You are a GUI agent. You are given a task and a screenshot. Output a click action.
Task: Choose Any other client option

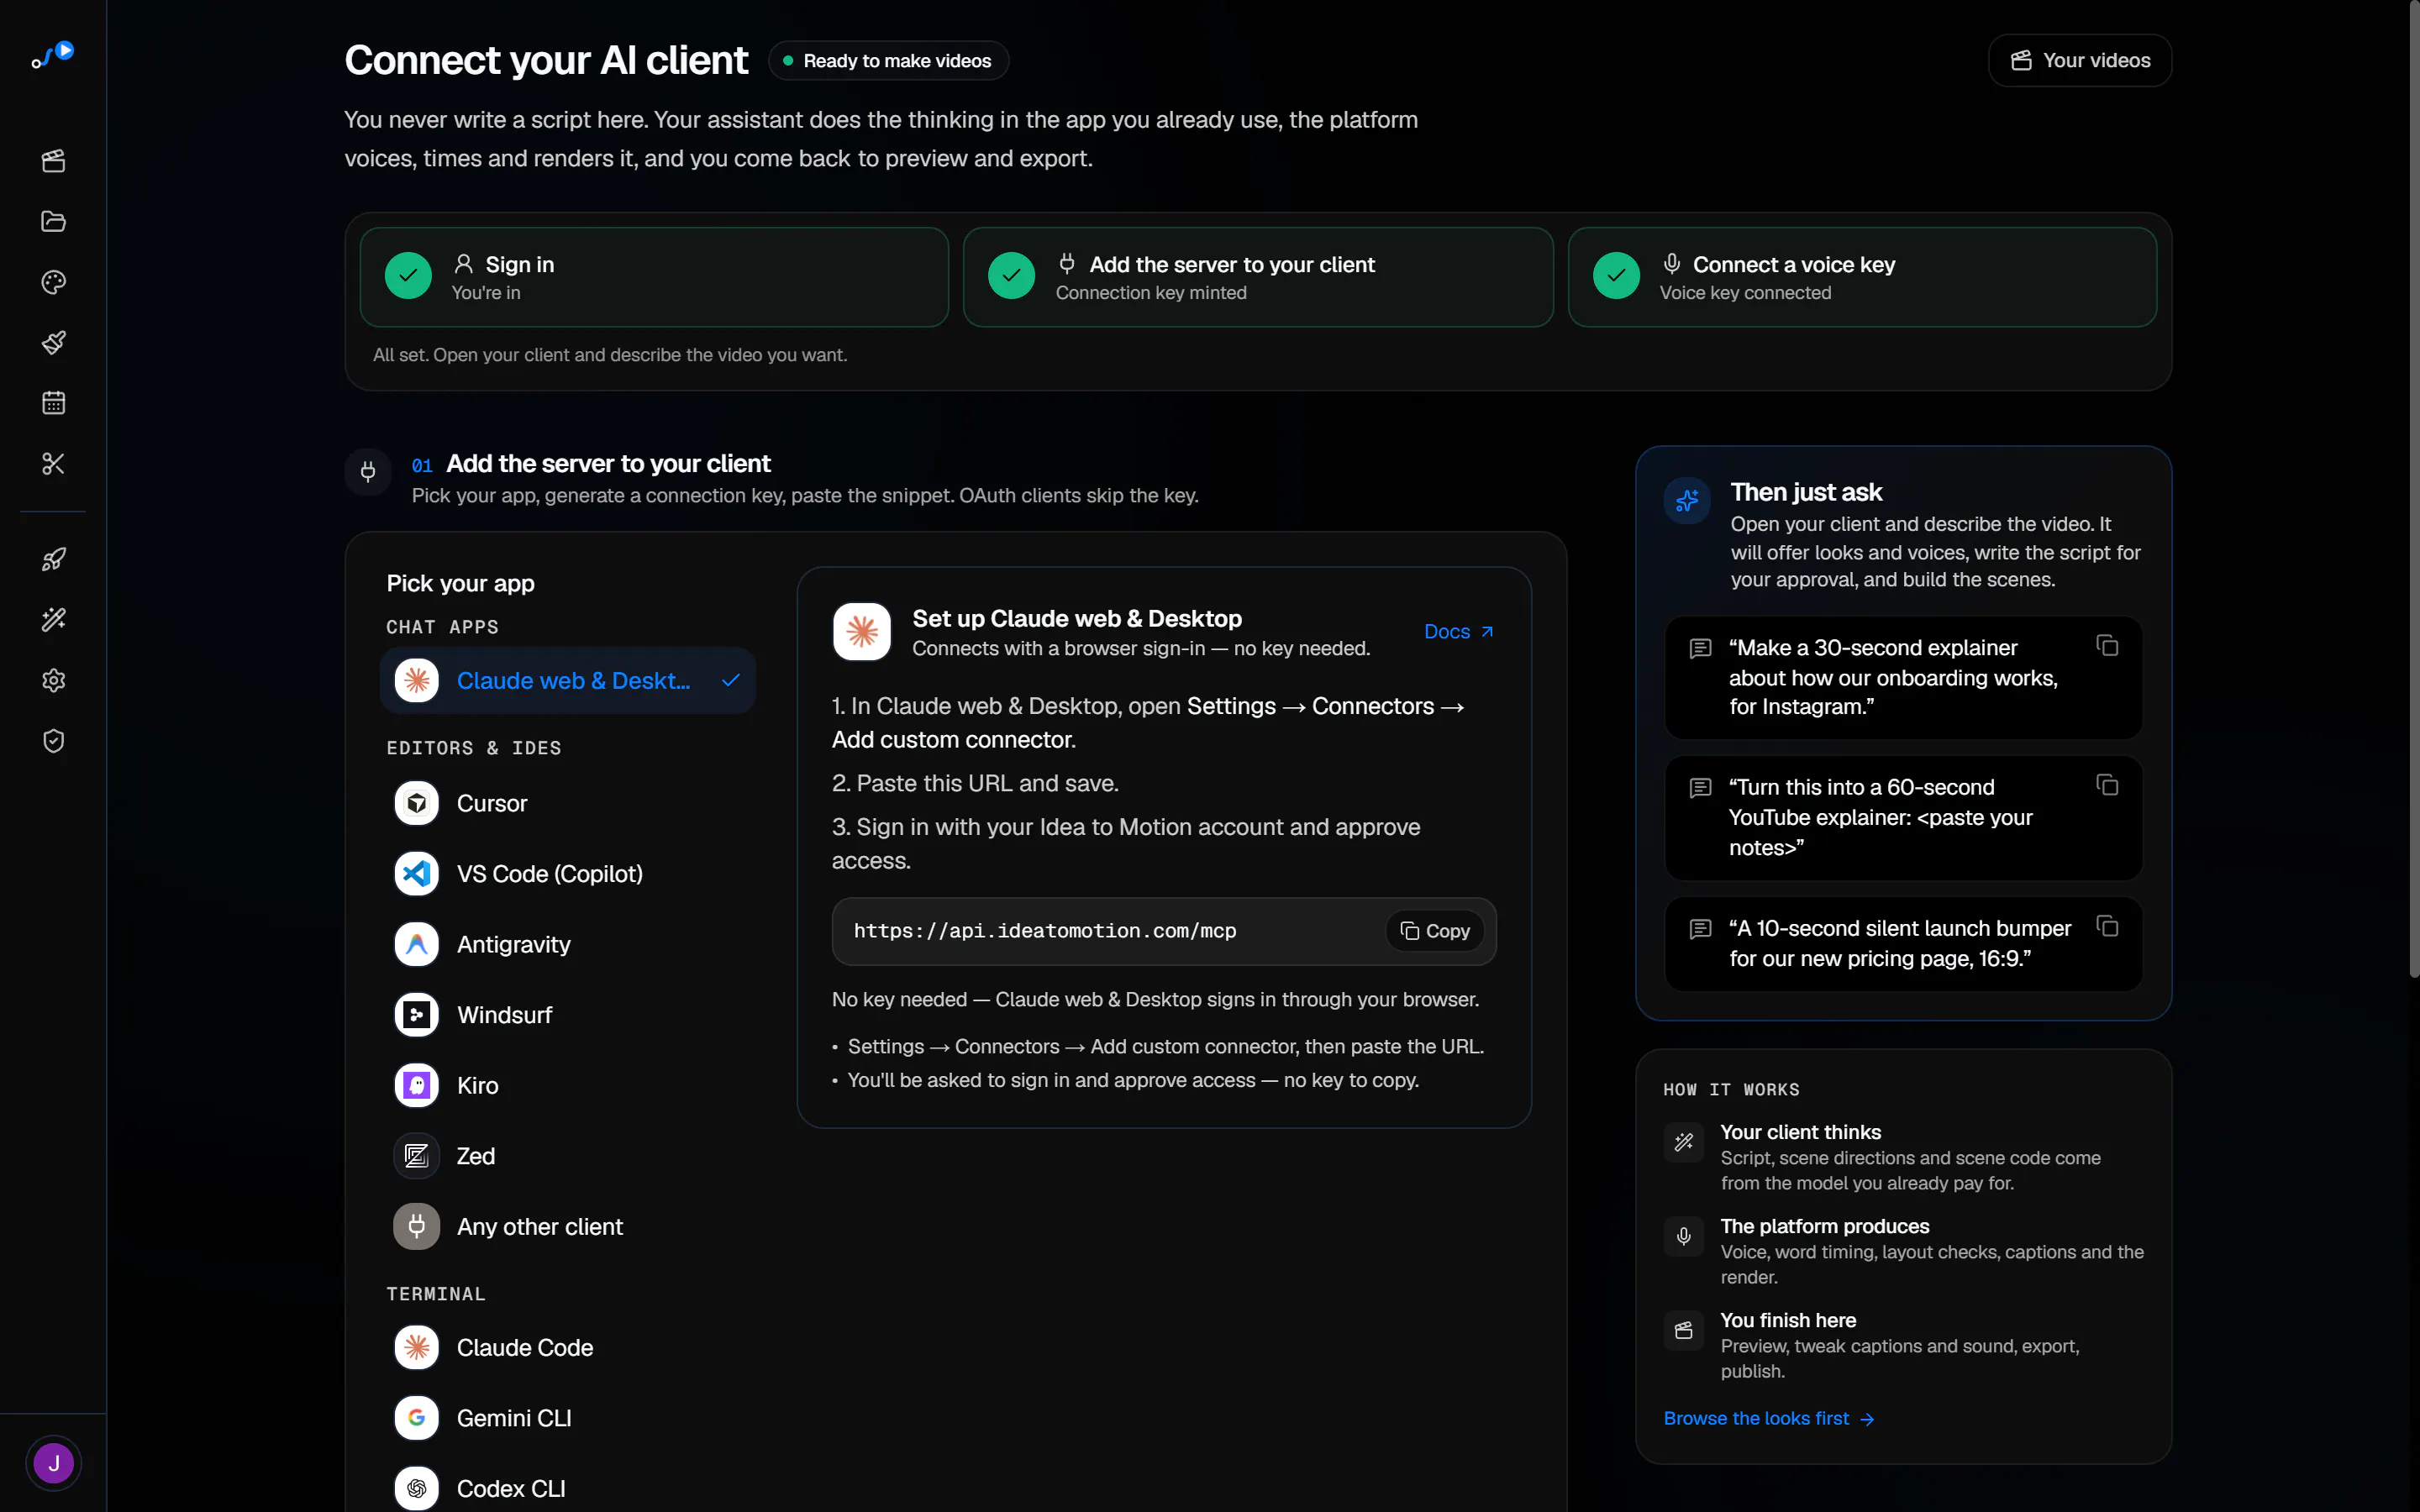(568, 1226)
